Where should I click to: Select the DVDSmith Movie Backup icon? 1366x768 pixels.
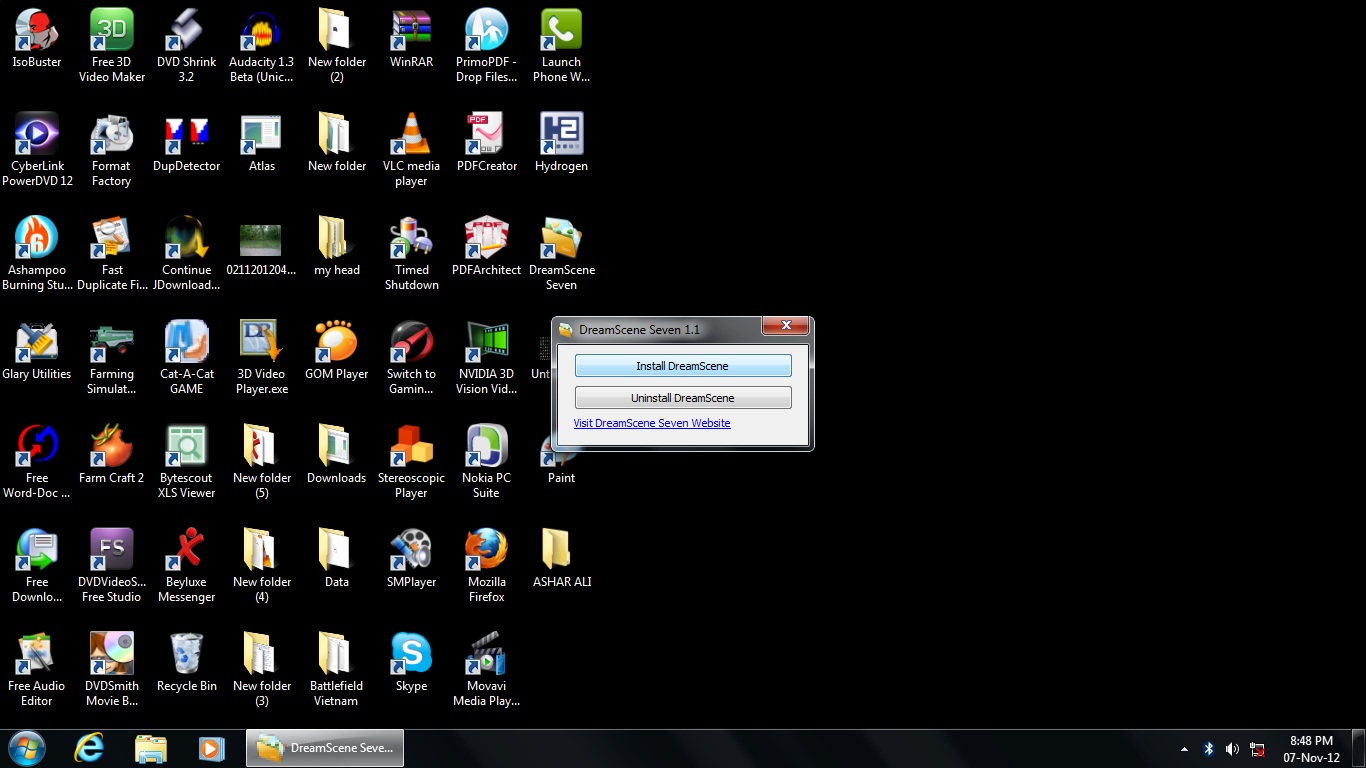112,670
